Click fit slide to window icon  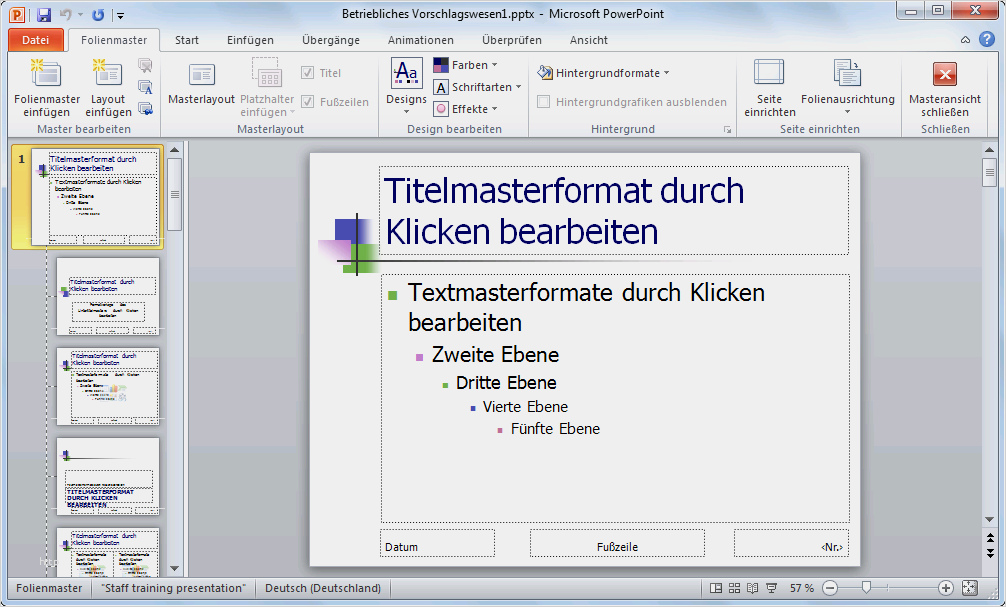pyautogui.click(x=970, y=588)
